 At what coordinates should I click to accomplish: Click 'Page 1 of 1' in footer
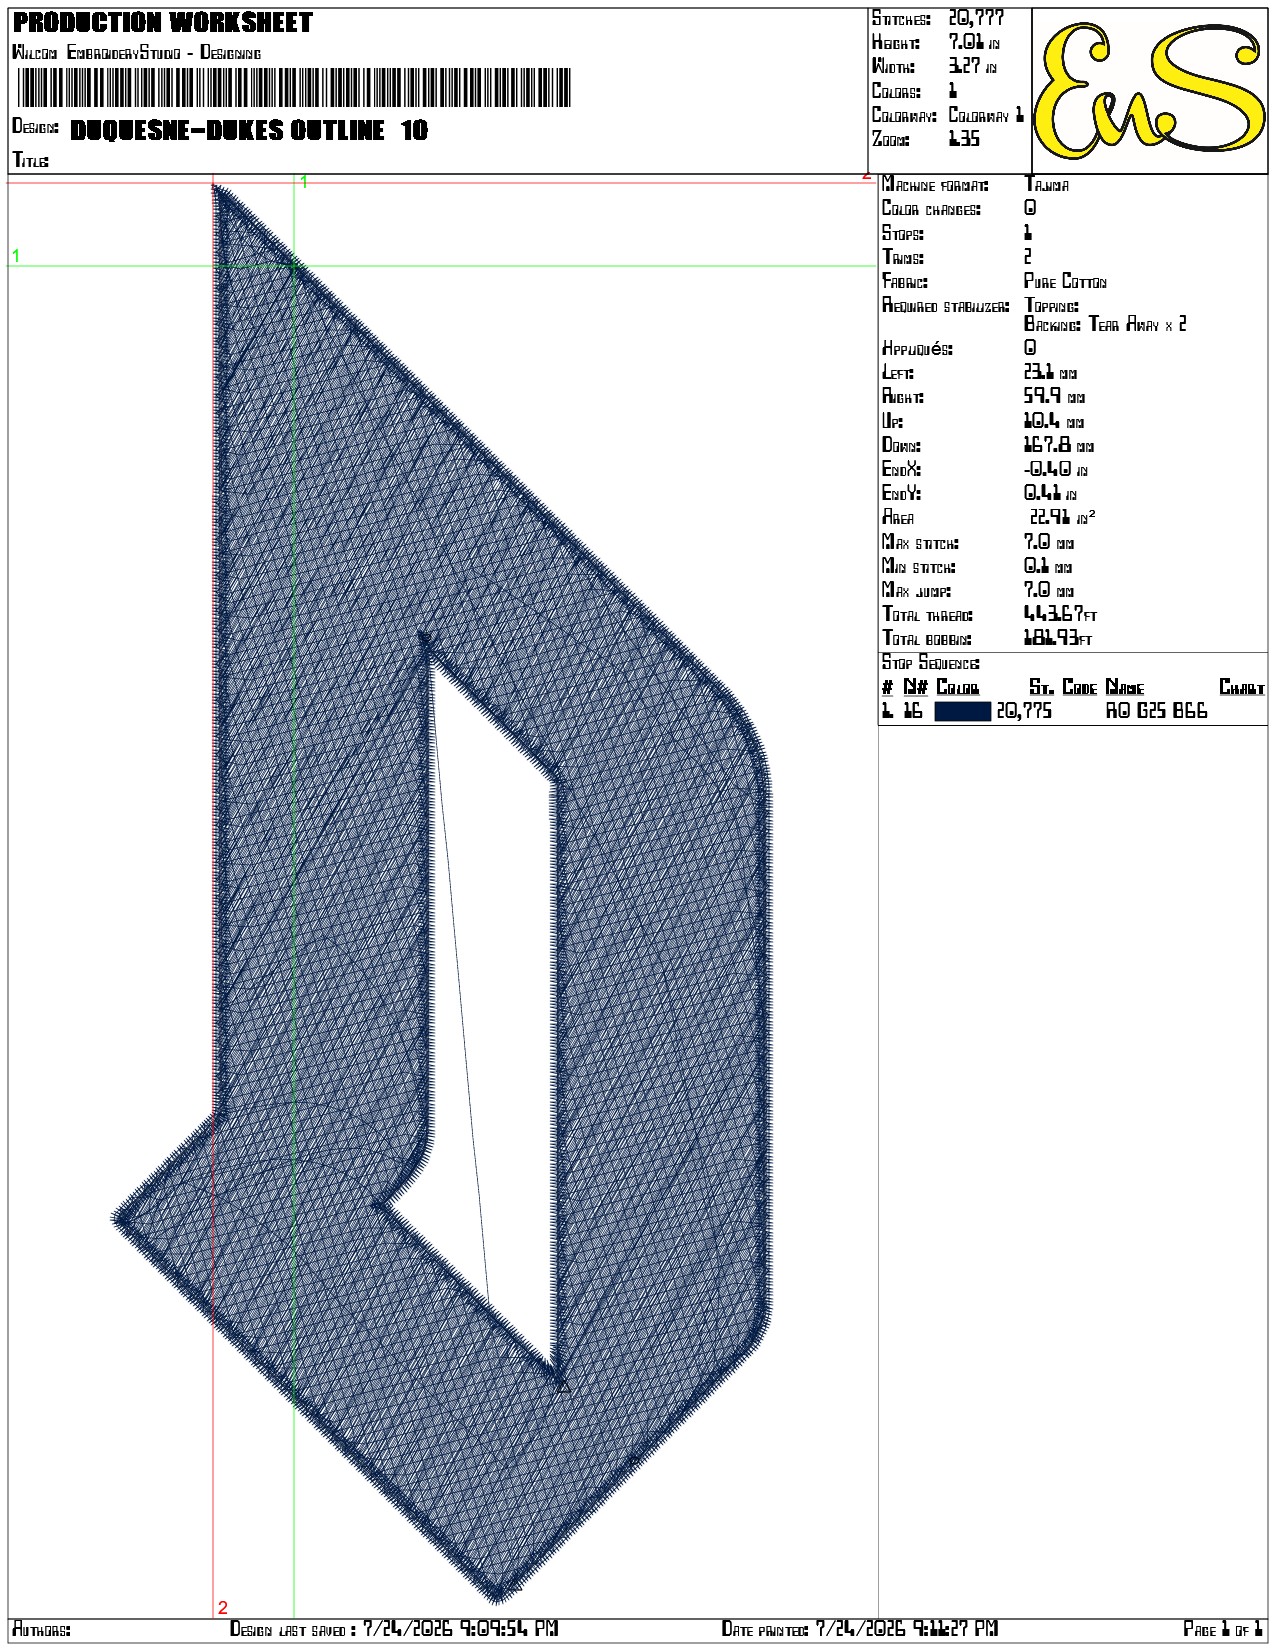point(1223,1630)
